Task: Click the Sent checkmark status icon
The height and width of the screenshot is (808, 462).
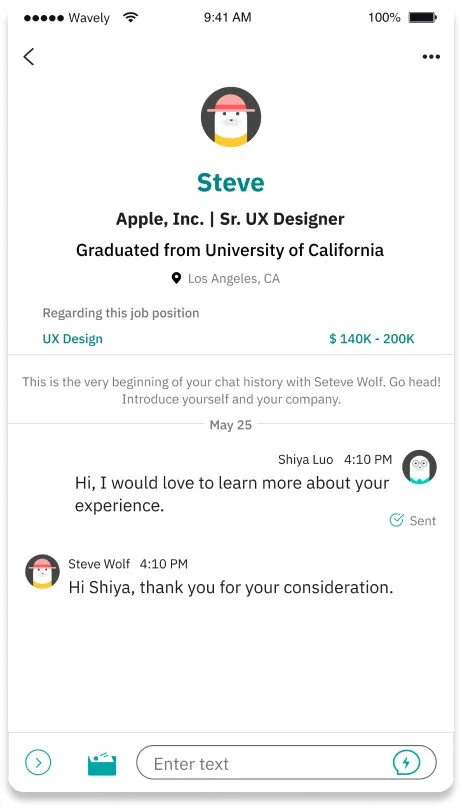Action: (x=396, y=520)
